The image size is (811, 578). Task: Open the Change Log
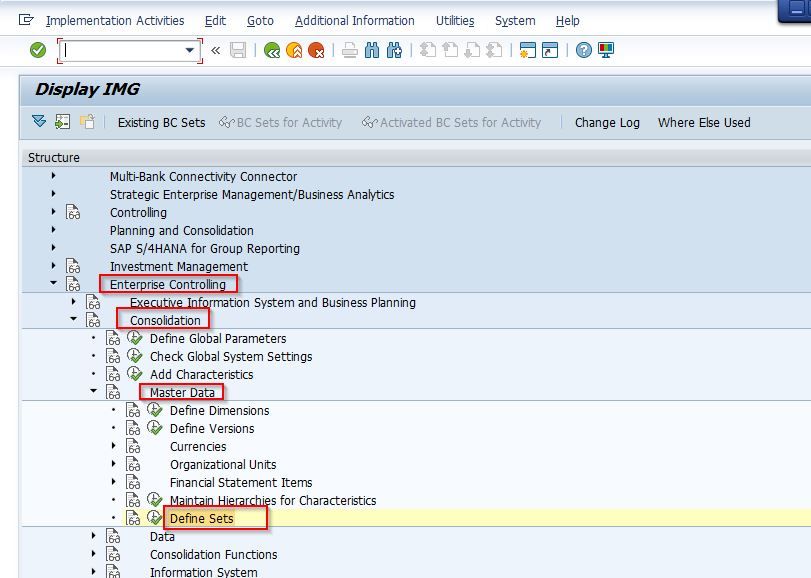(607, 123)
